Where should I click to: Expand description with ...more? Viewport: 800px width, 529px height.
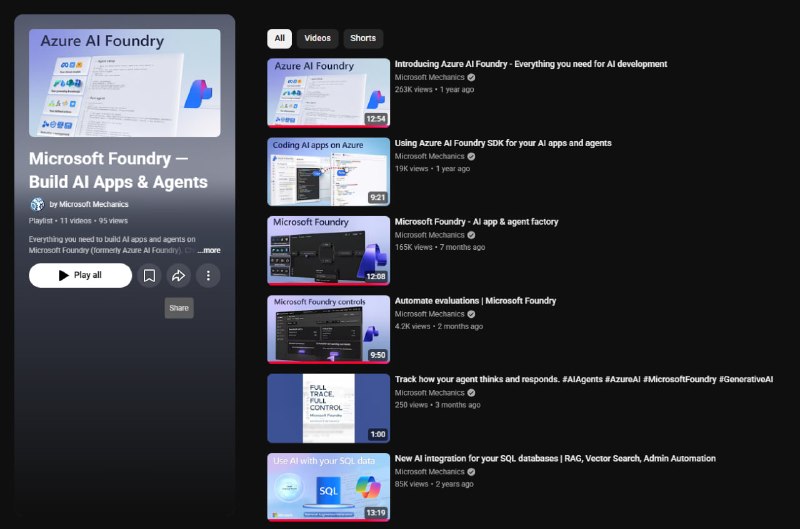[x=209, y=250]
